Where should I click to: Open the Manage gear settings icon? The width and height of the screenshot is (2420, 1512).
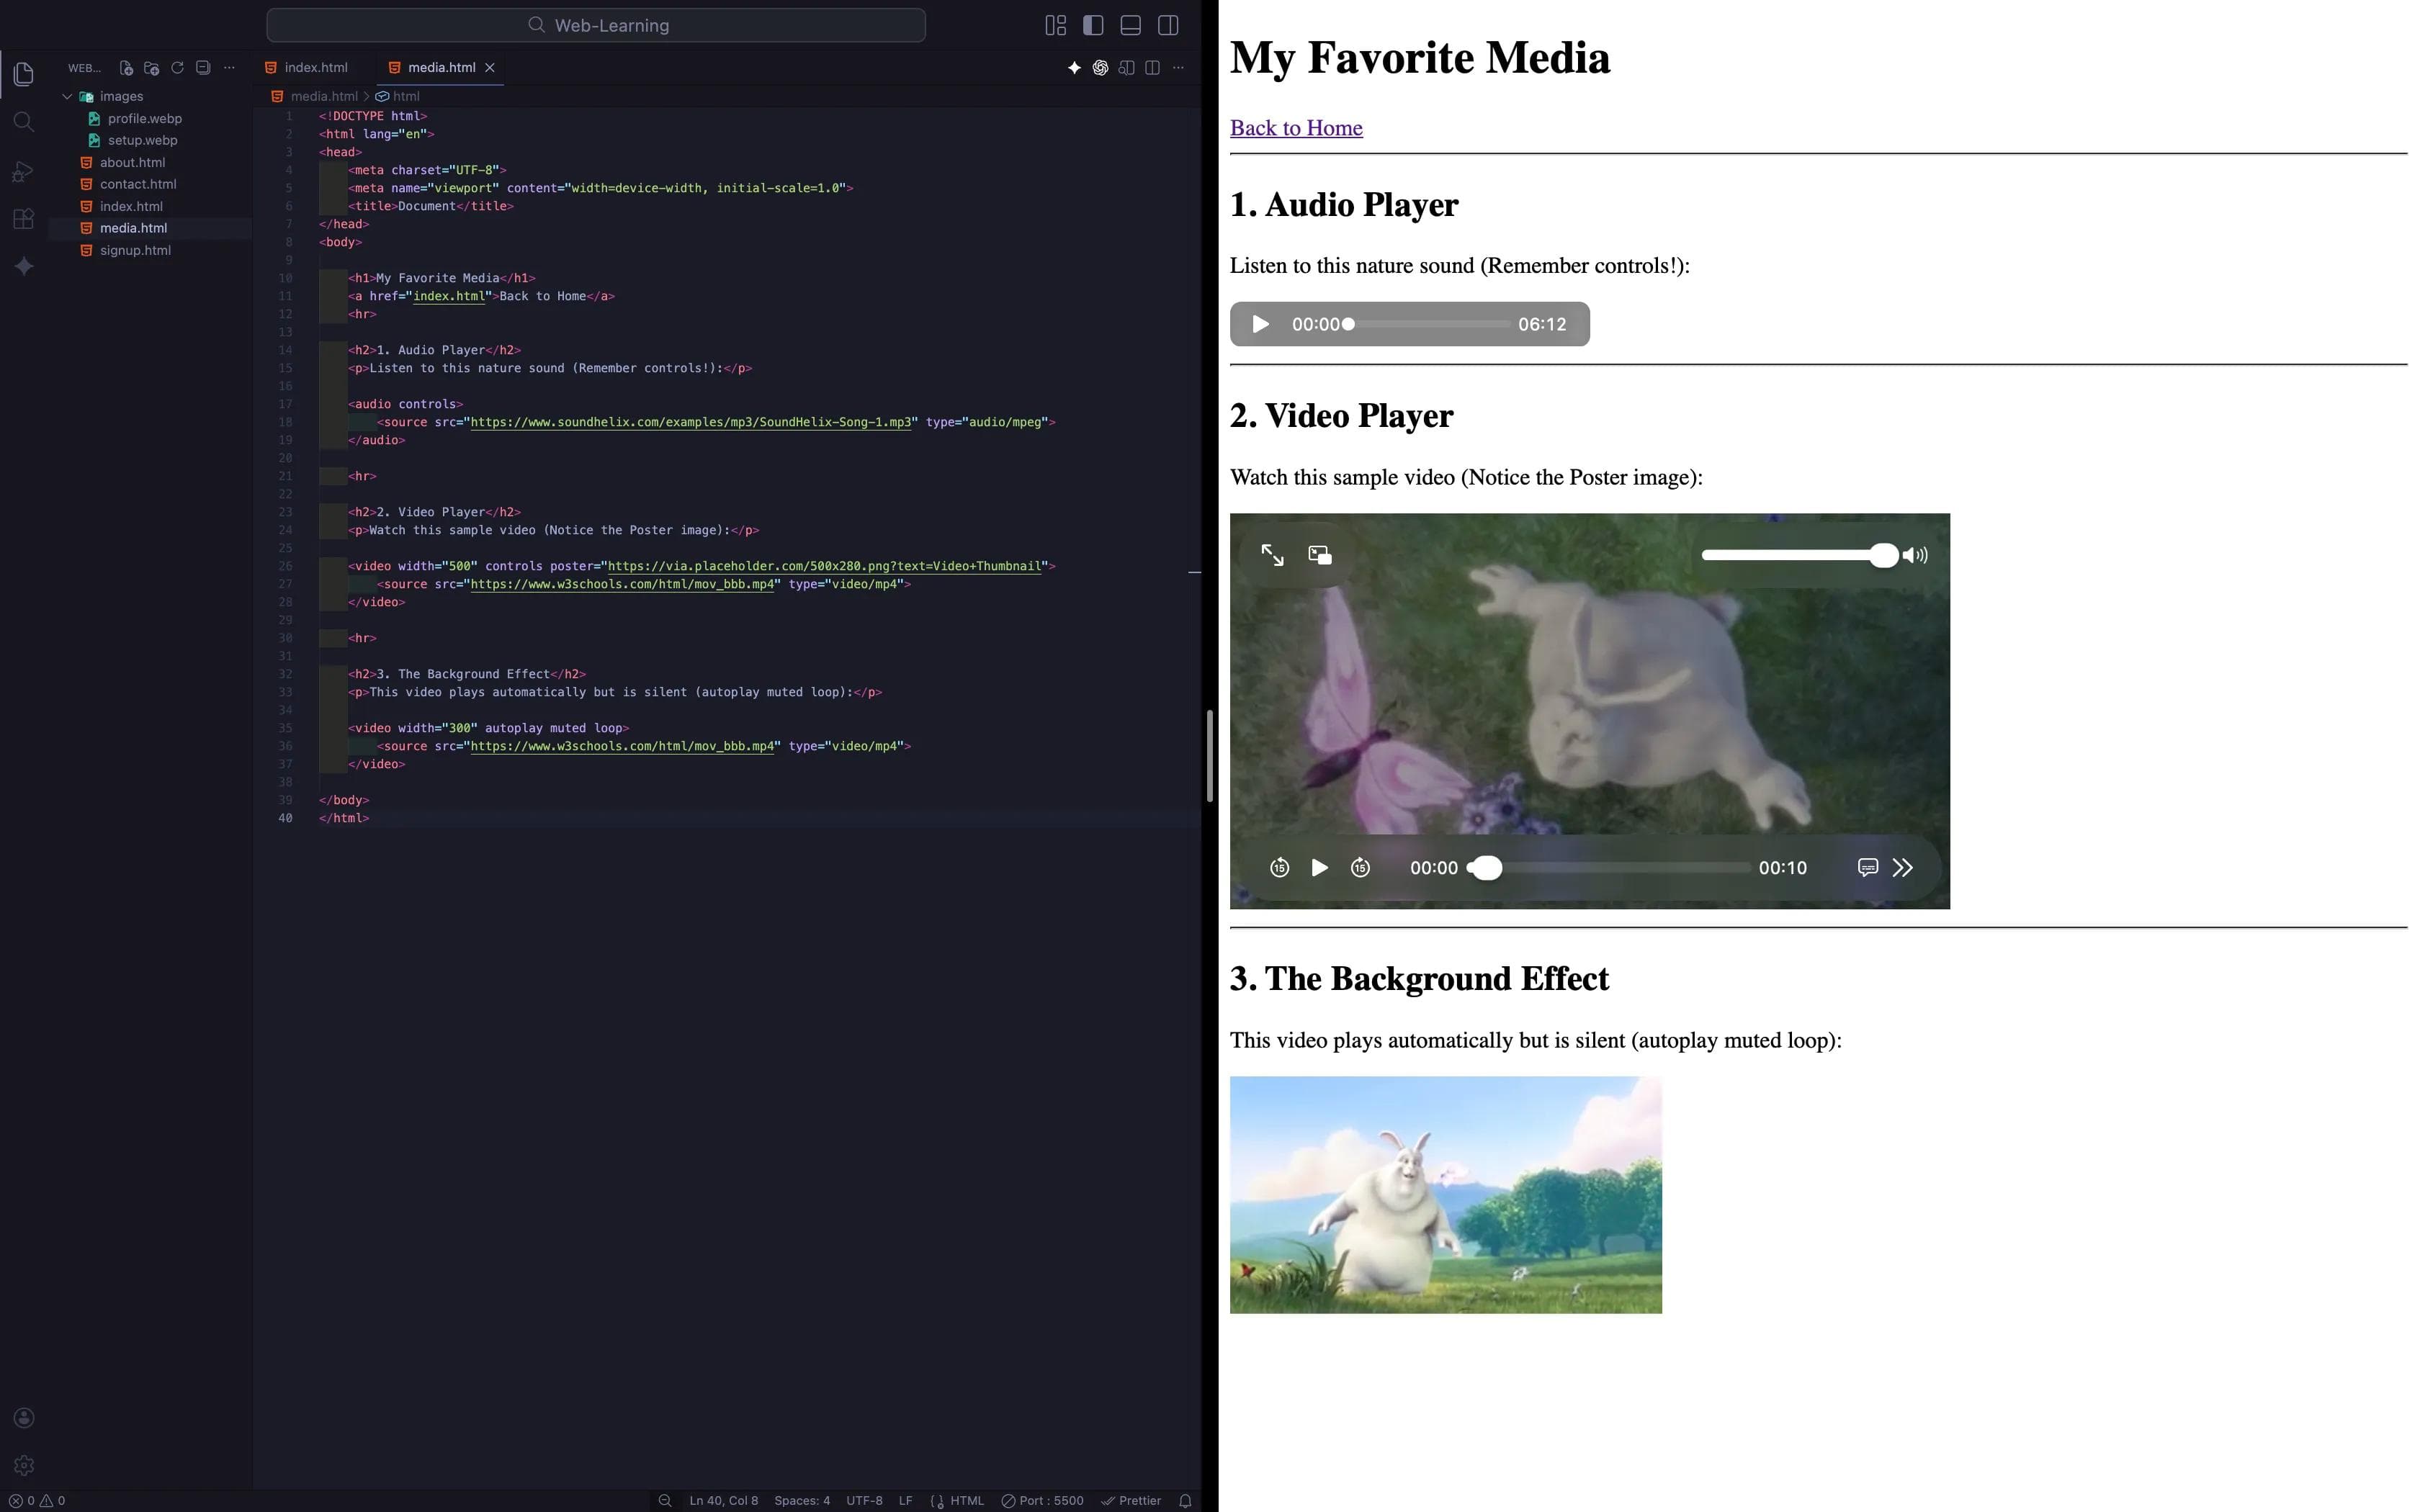(24, 1465)
